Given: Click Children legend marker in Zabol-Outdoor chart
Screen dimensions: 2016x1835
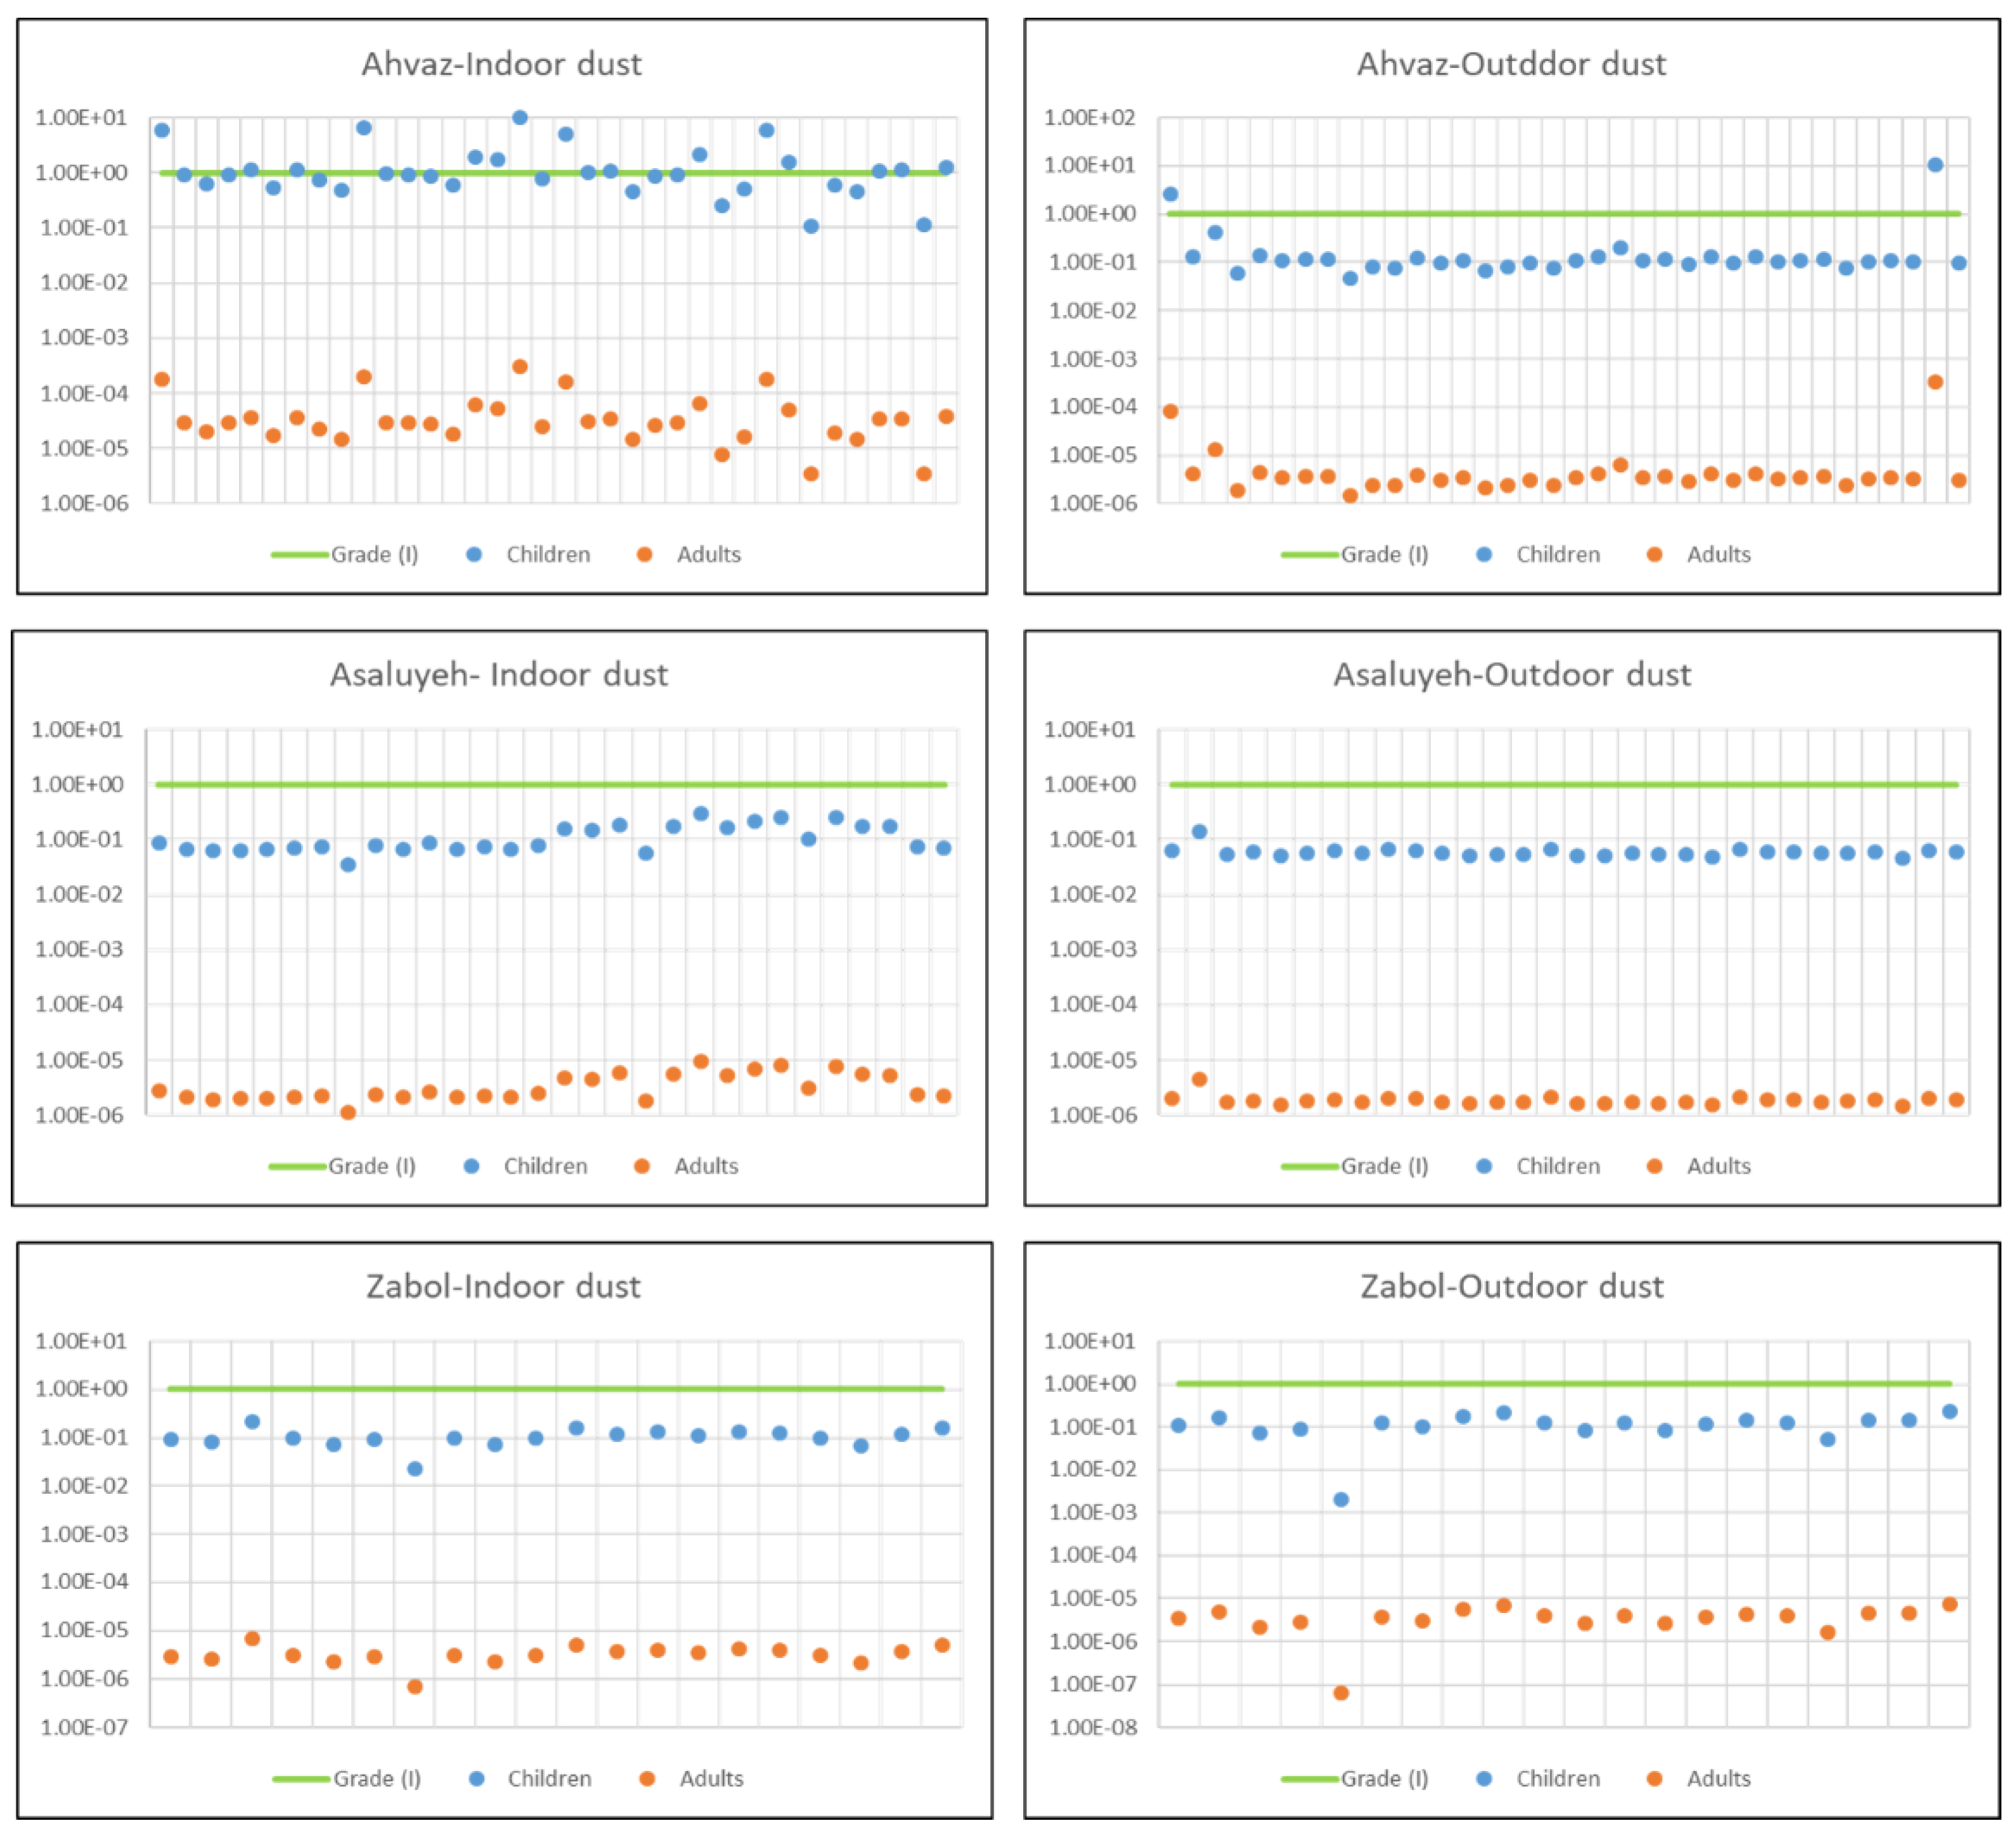Looking at the screenshot, I should 1484,1778.
